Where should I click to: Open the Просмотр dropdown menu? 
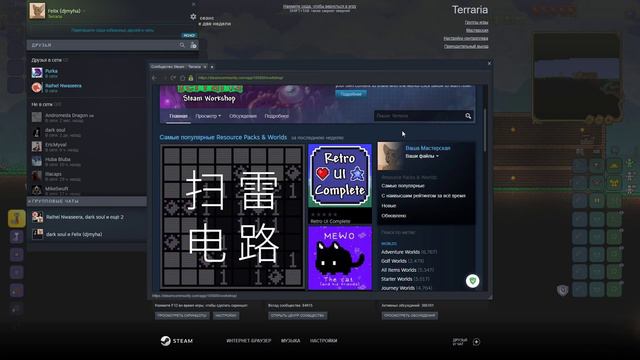click(208, 116)
